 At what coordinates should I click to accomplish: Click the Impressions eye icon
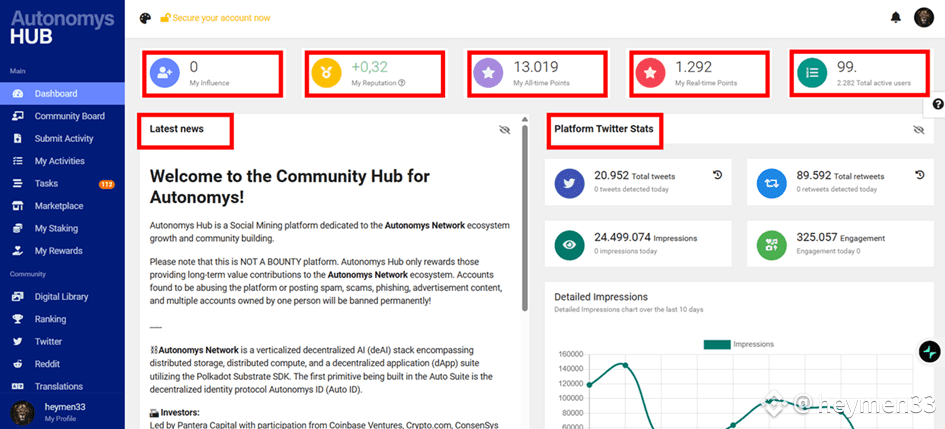(569, 245)
